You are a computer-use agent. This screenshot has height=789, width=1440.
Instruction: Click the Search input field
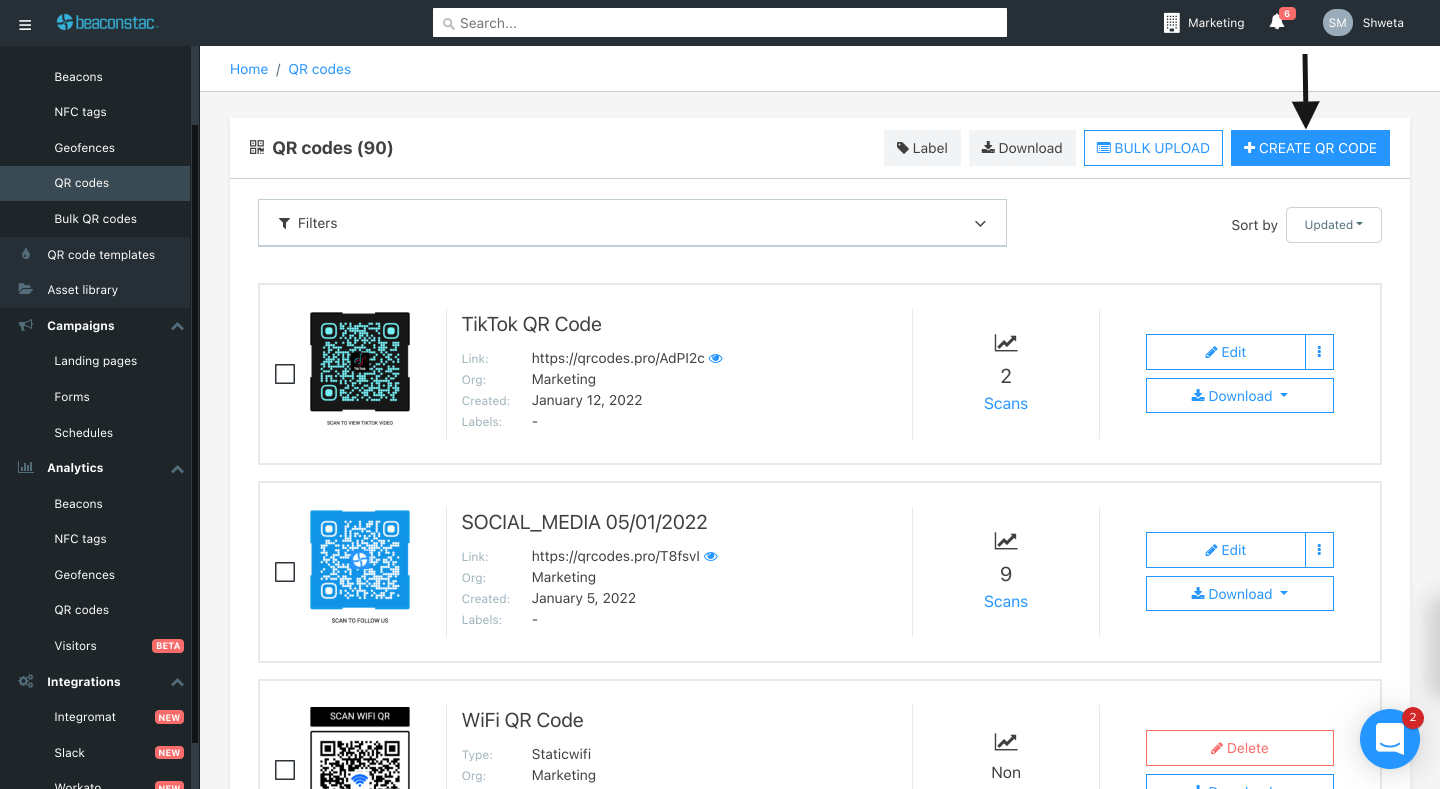point(719,22)
